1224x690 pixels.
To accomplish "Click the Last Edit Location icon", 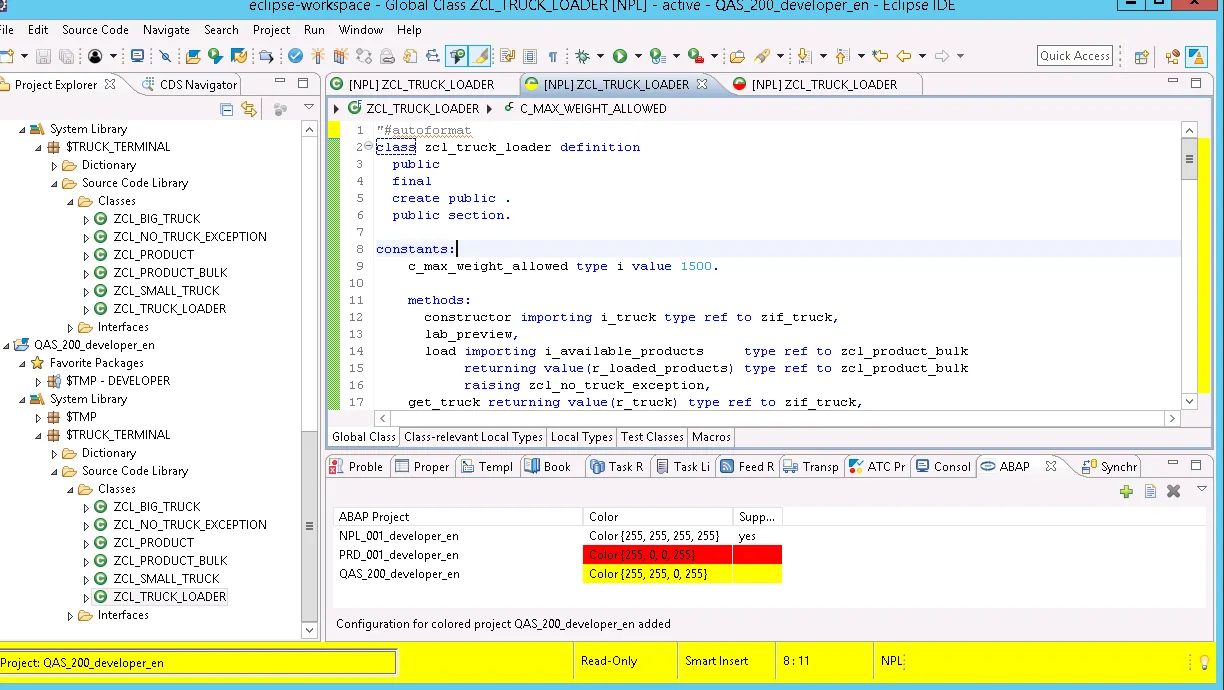I will [x=880, y=56].
